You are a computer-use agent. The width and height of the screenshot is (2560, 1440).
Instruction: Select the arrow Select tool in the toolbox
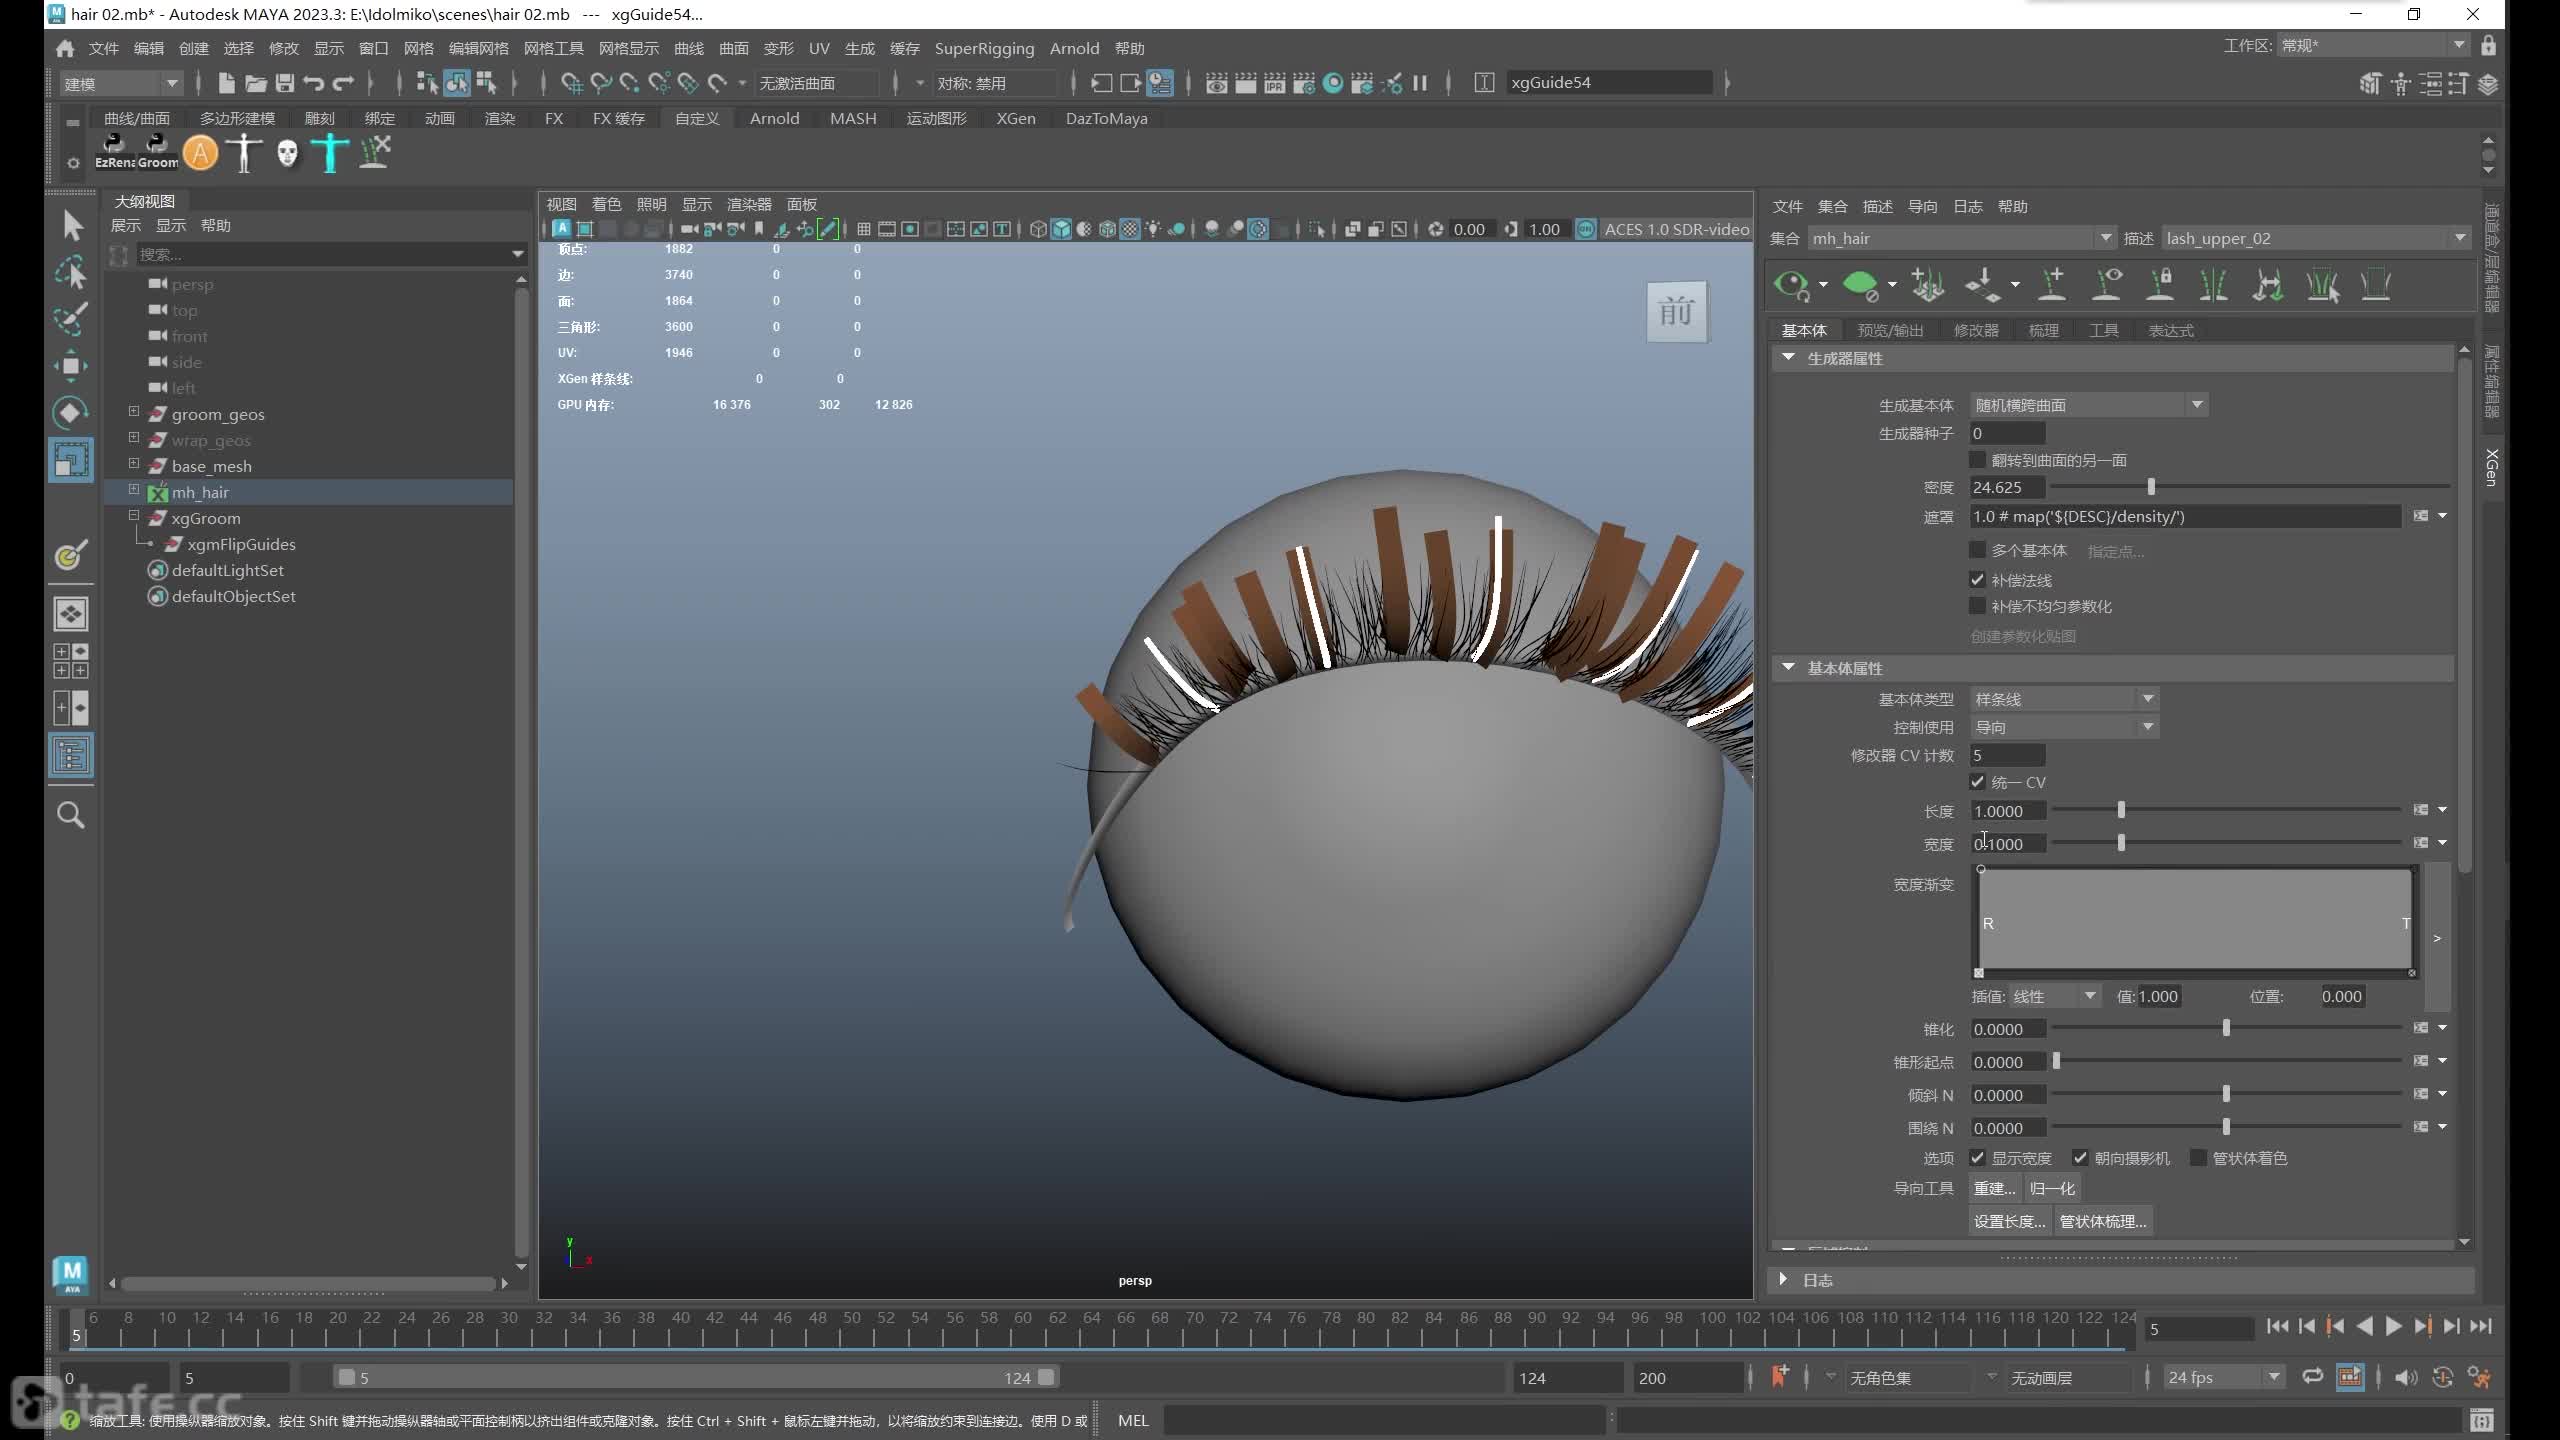coord(71,226)
